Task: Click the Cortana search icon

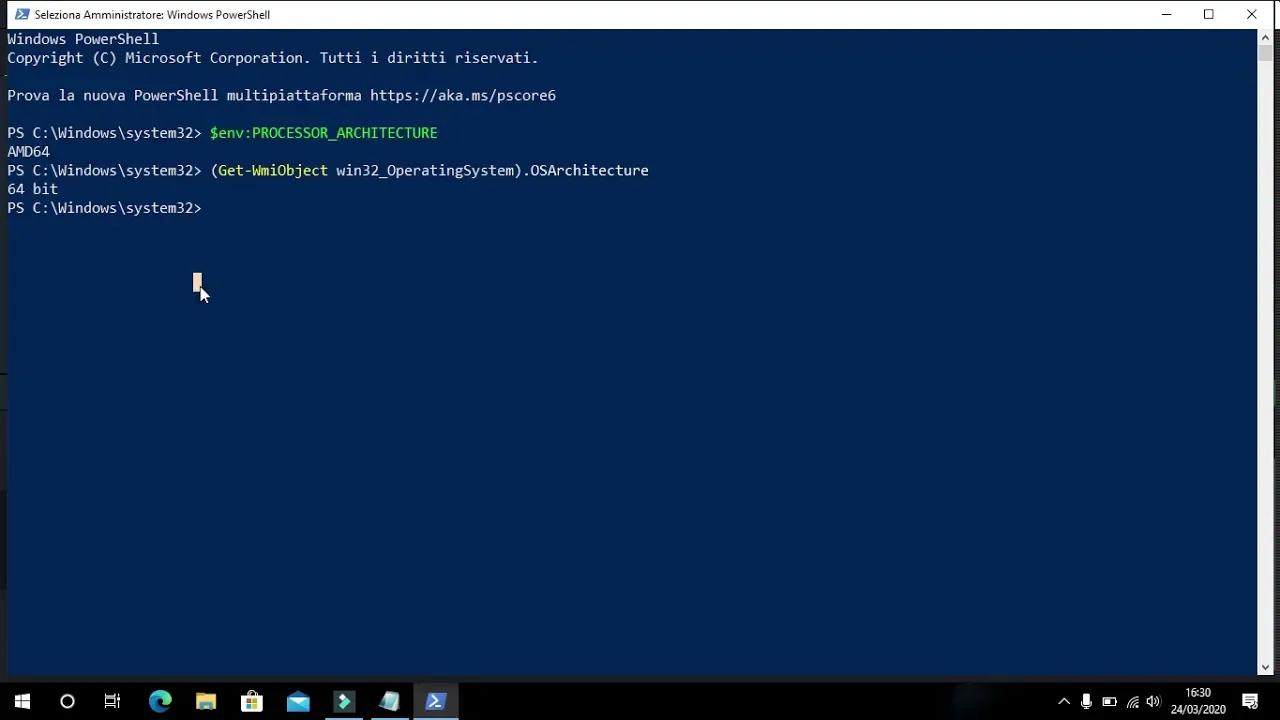Action: (x=66, y=700)
